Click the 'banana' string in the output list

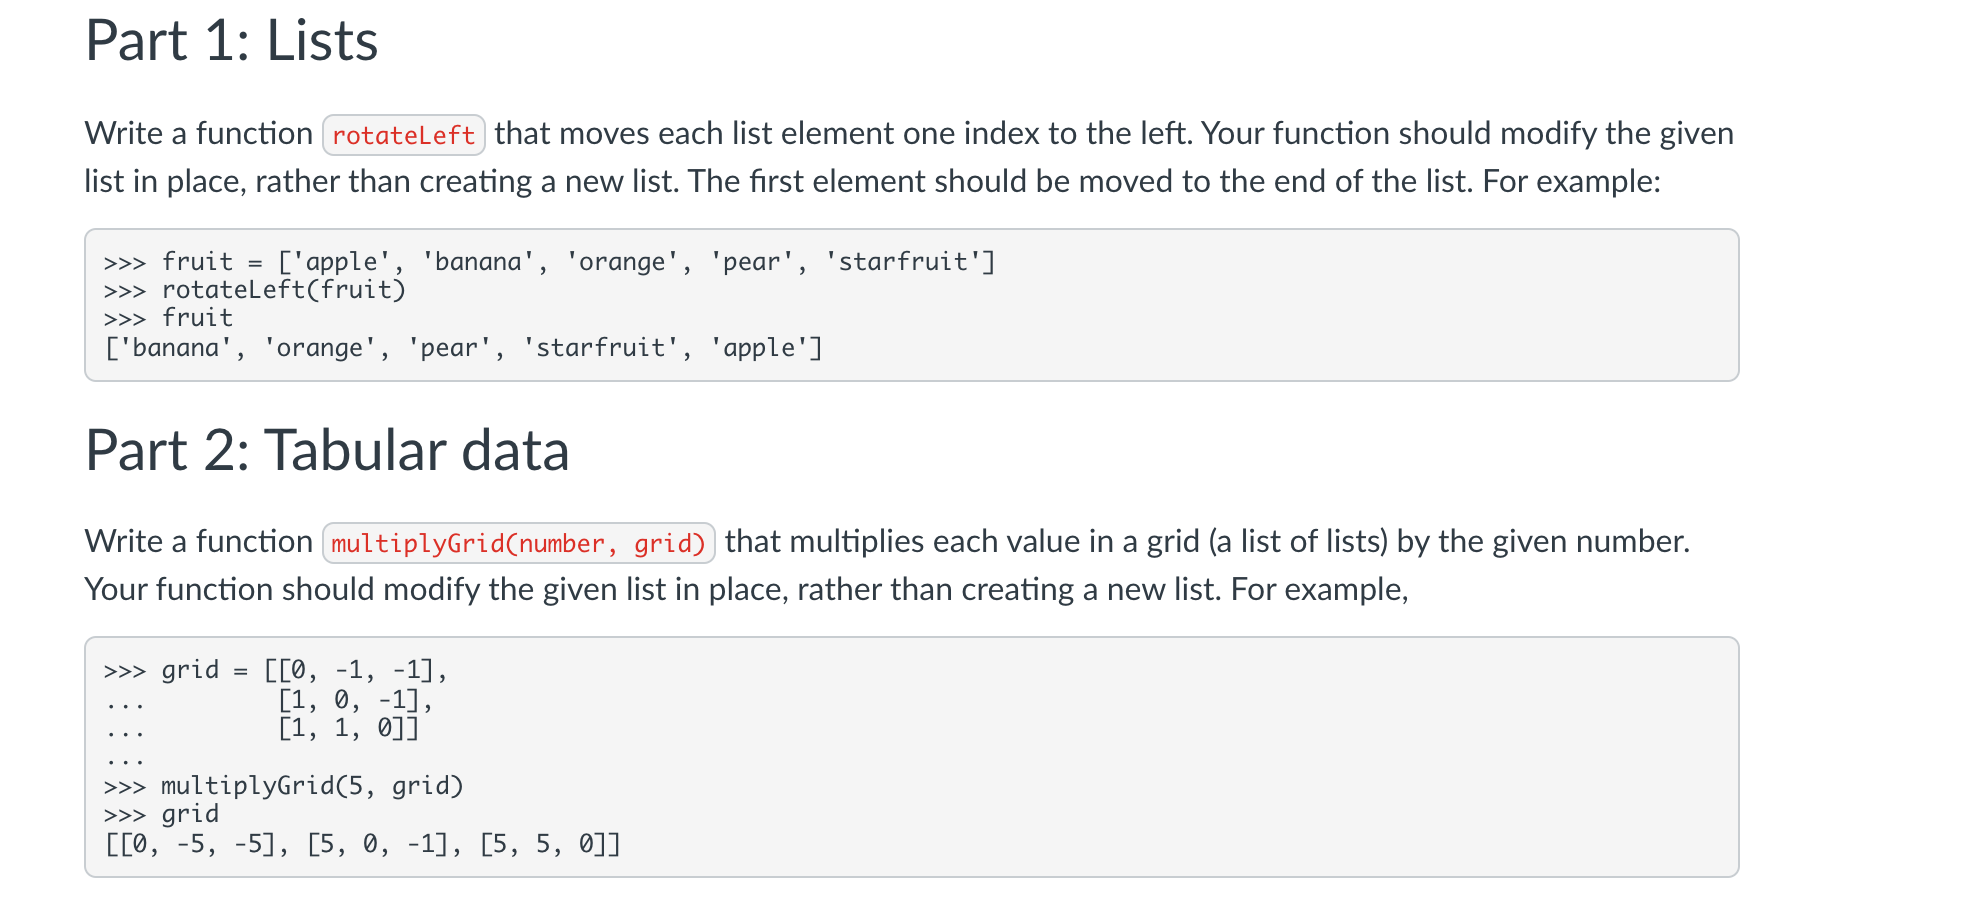click(176, 348)
